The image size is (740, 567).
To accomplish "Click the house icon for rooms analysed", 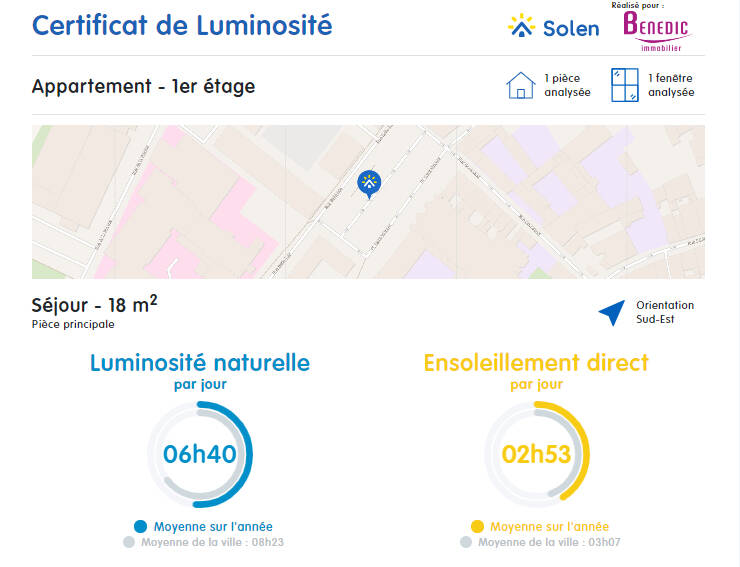I will pyautogui.click(x=521, y=85).
